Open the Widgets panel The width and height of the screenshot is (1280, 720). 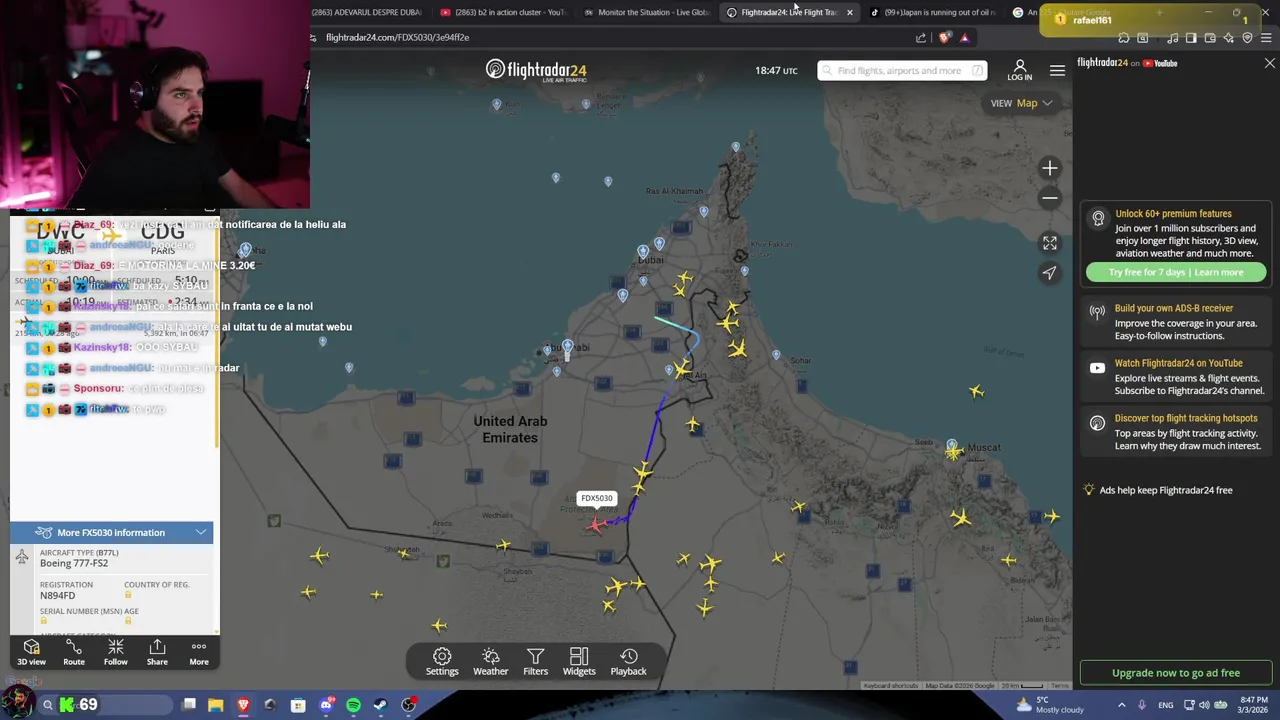click(x=579, y=662)
